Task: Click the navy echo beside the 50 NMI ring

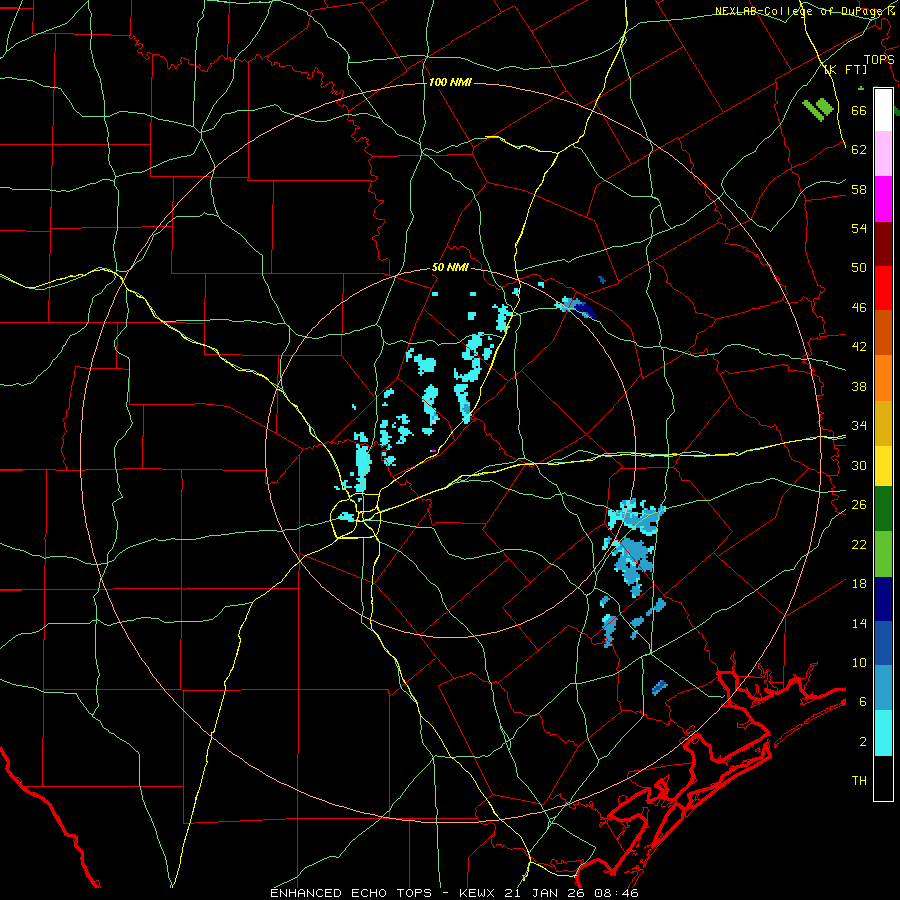Action: pos(587,311)
